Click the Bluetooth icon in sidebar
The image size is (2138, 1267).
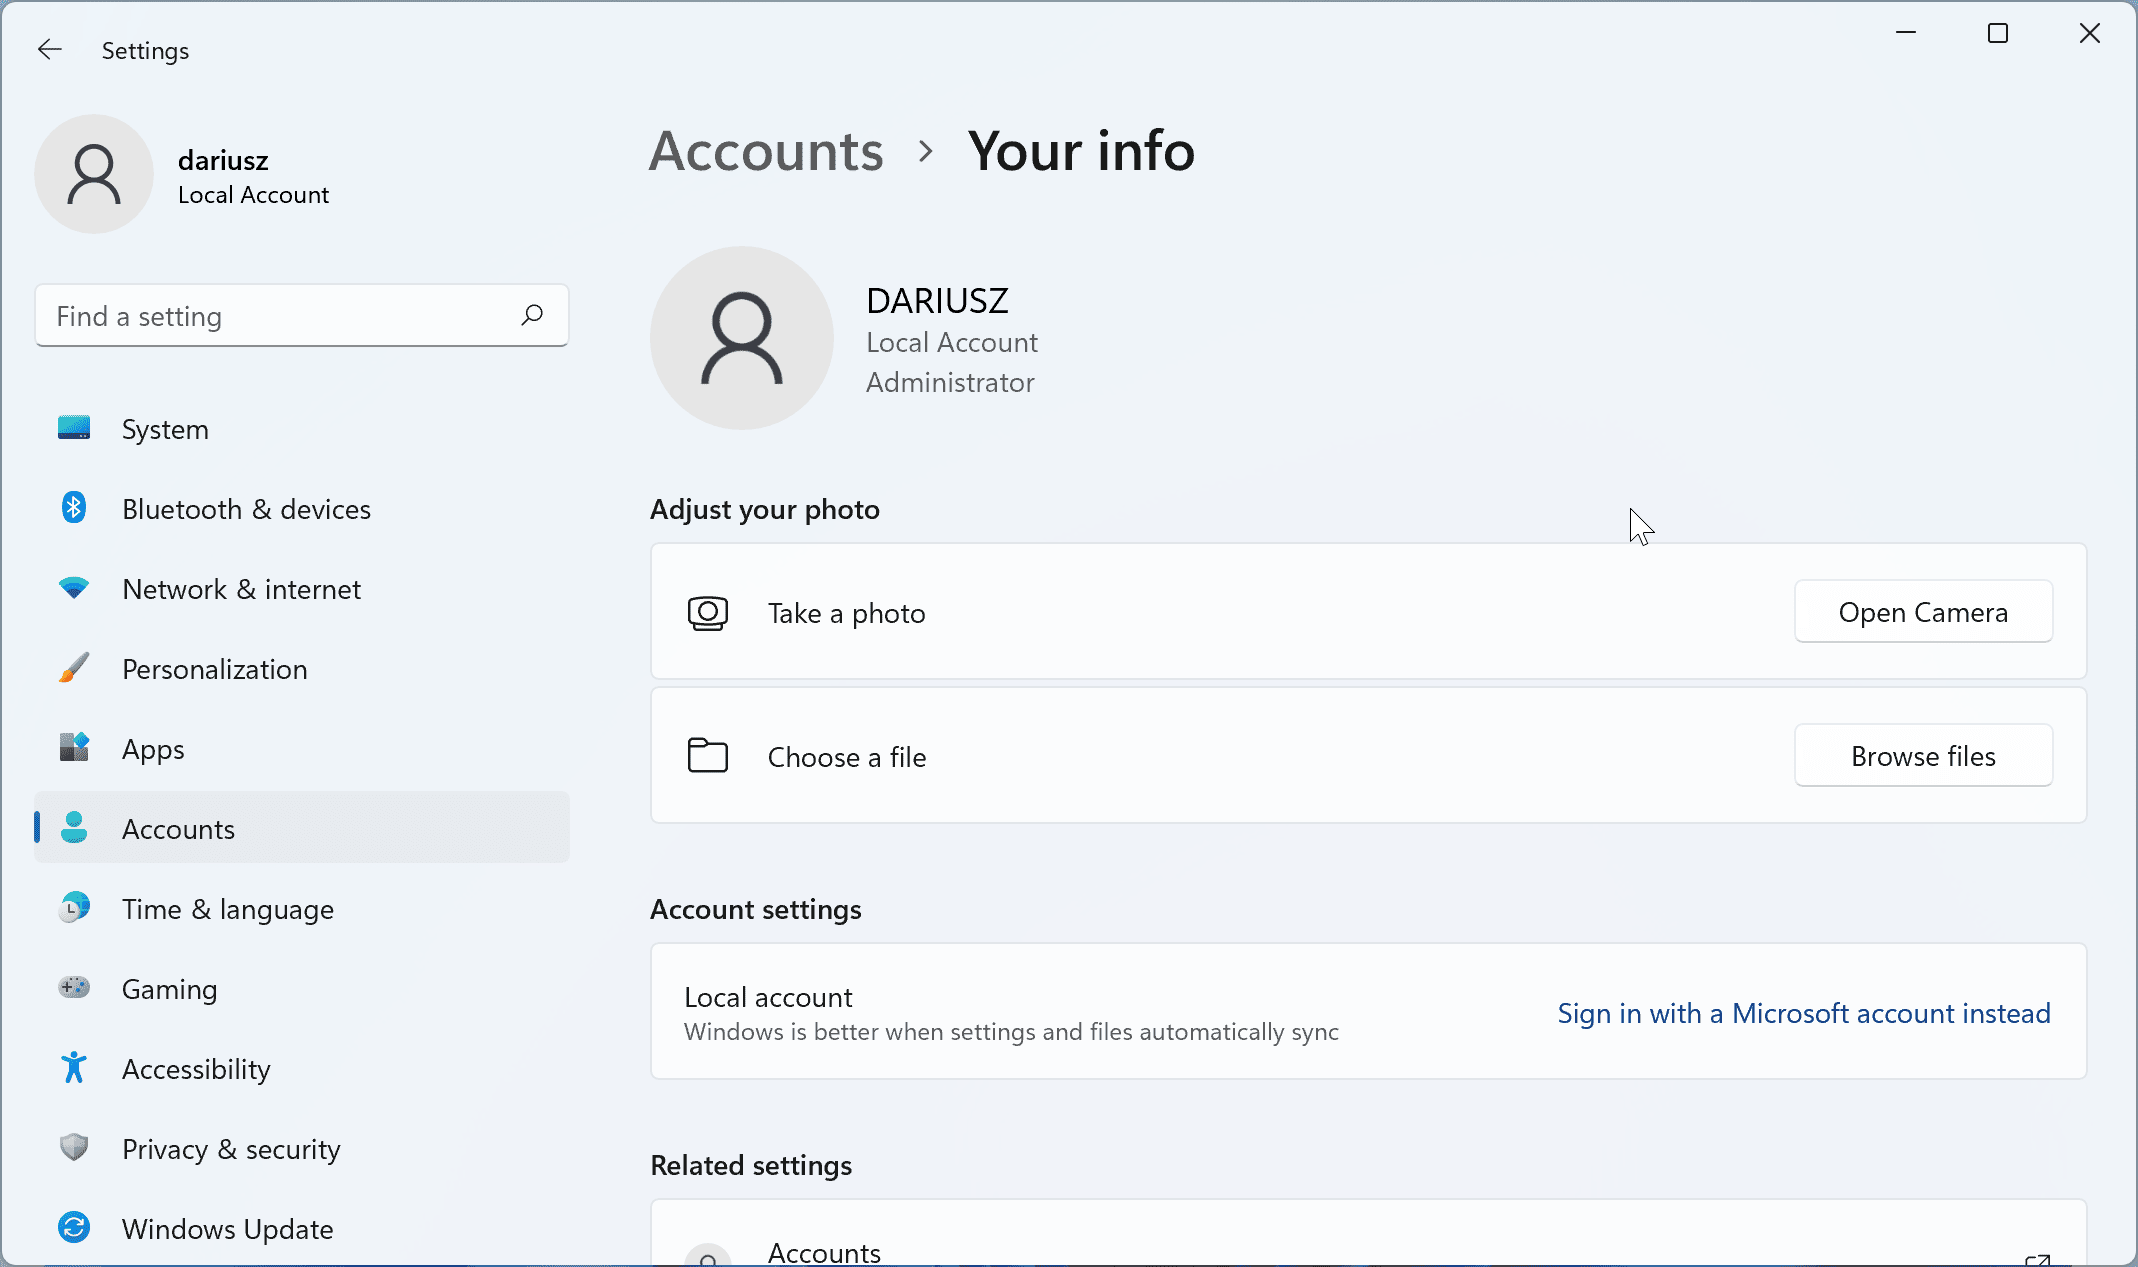click(x=74, y=508)
